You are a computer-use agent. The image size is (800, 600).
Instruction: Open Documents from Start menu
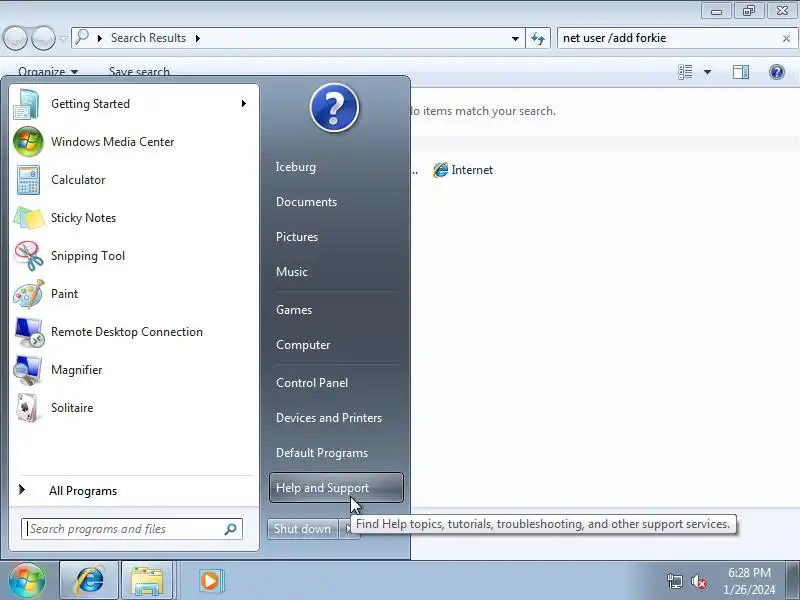(x=307, y=202)
